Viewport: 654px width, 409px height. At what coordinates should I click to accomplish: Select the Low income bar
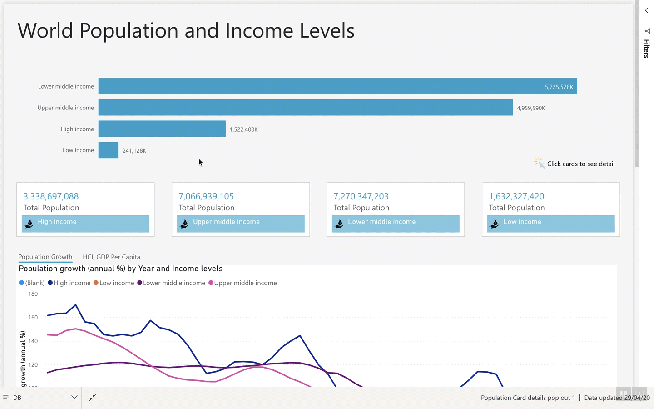tap(108, 150)
